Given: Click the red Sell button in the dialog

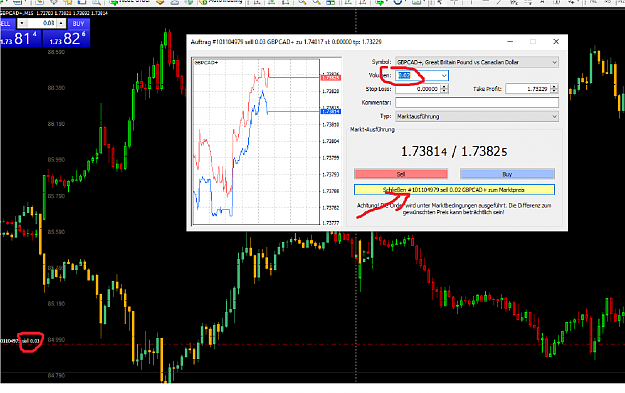Looking at the screenshot, I should click(401, 174).
